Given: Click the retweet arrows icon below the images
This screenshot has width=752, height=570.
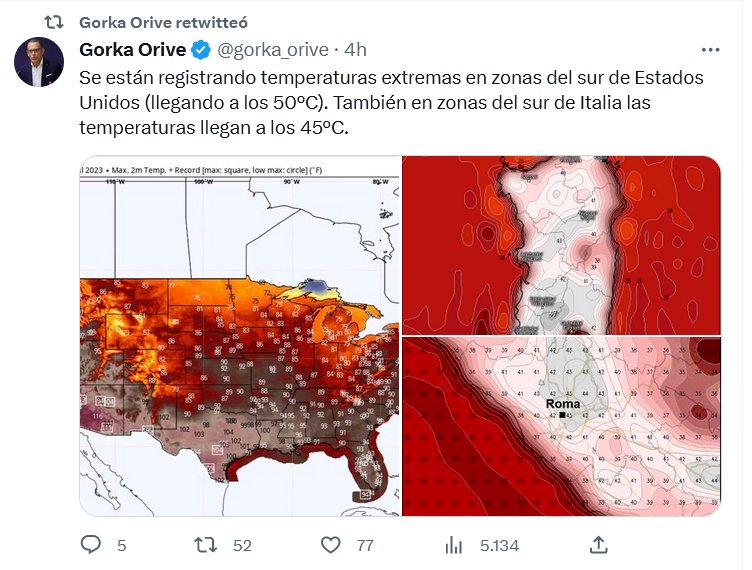Looking at the screenshot, I should click(205, 544).
